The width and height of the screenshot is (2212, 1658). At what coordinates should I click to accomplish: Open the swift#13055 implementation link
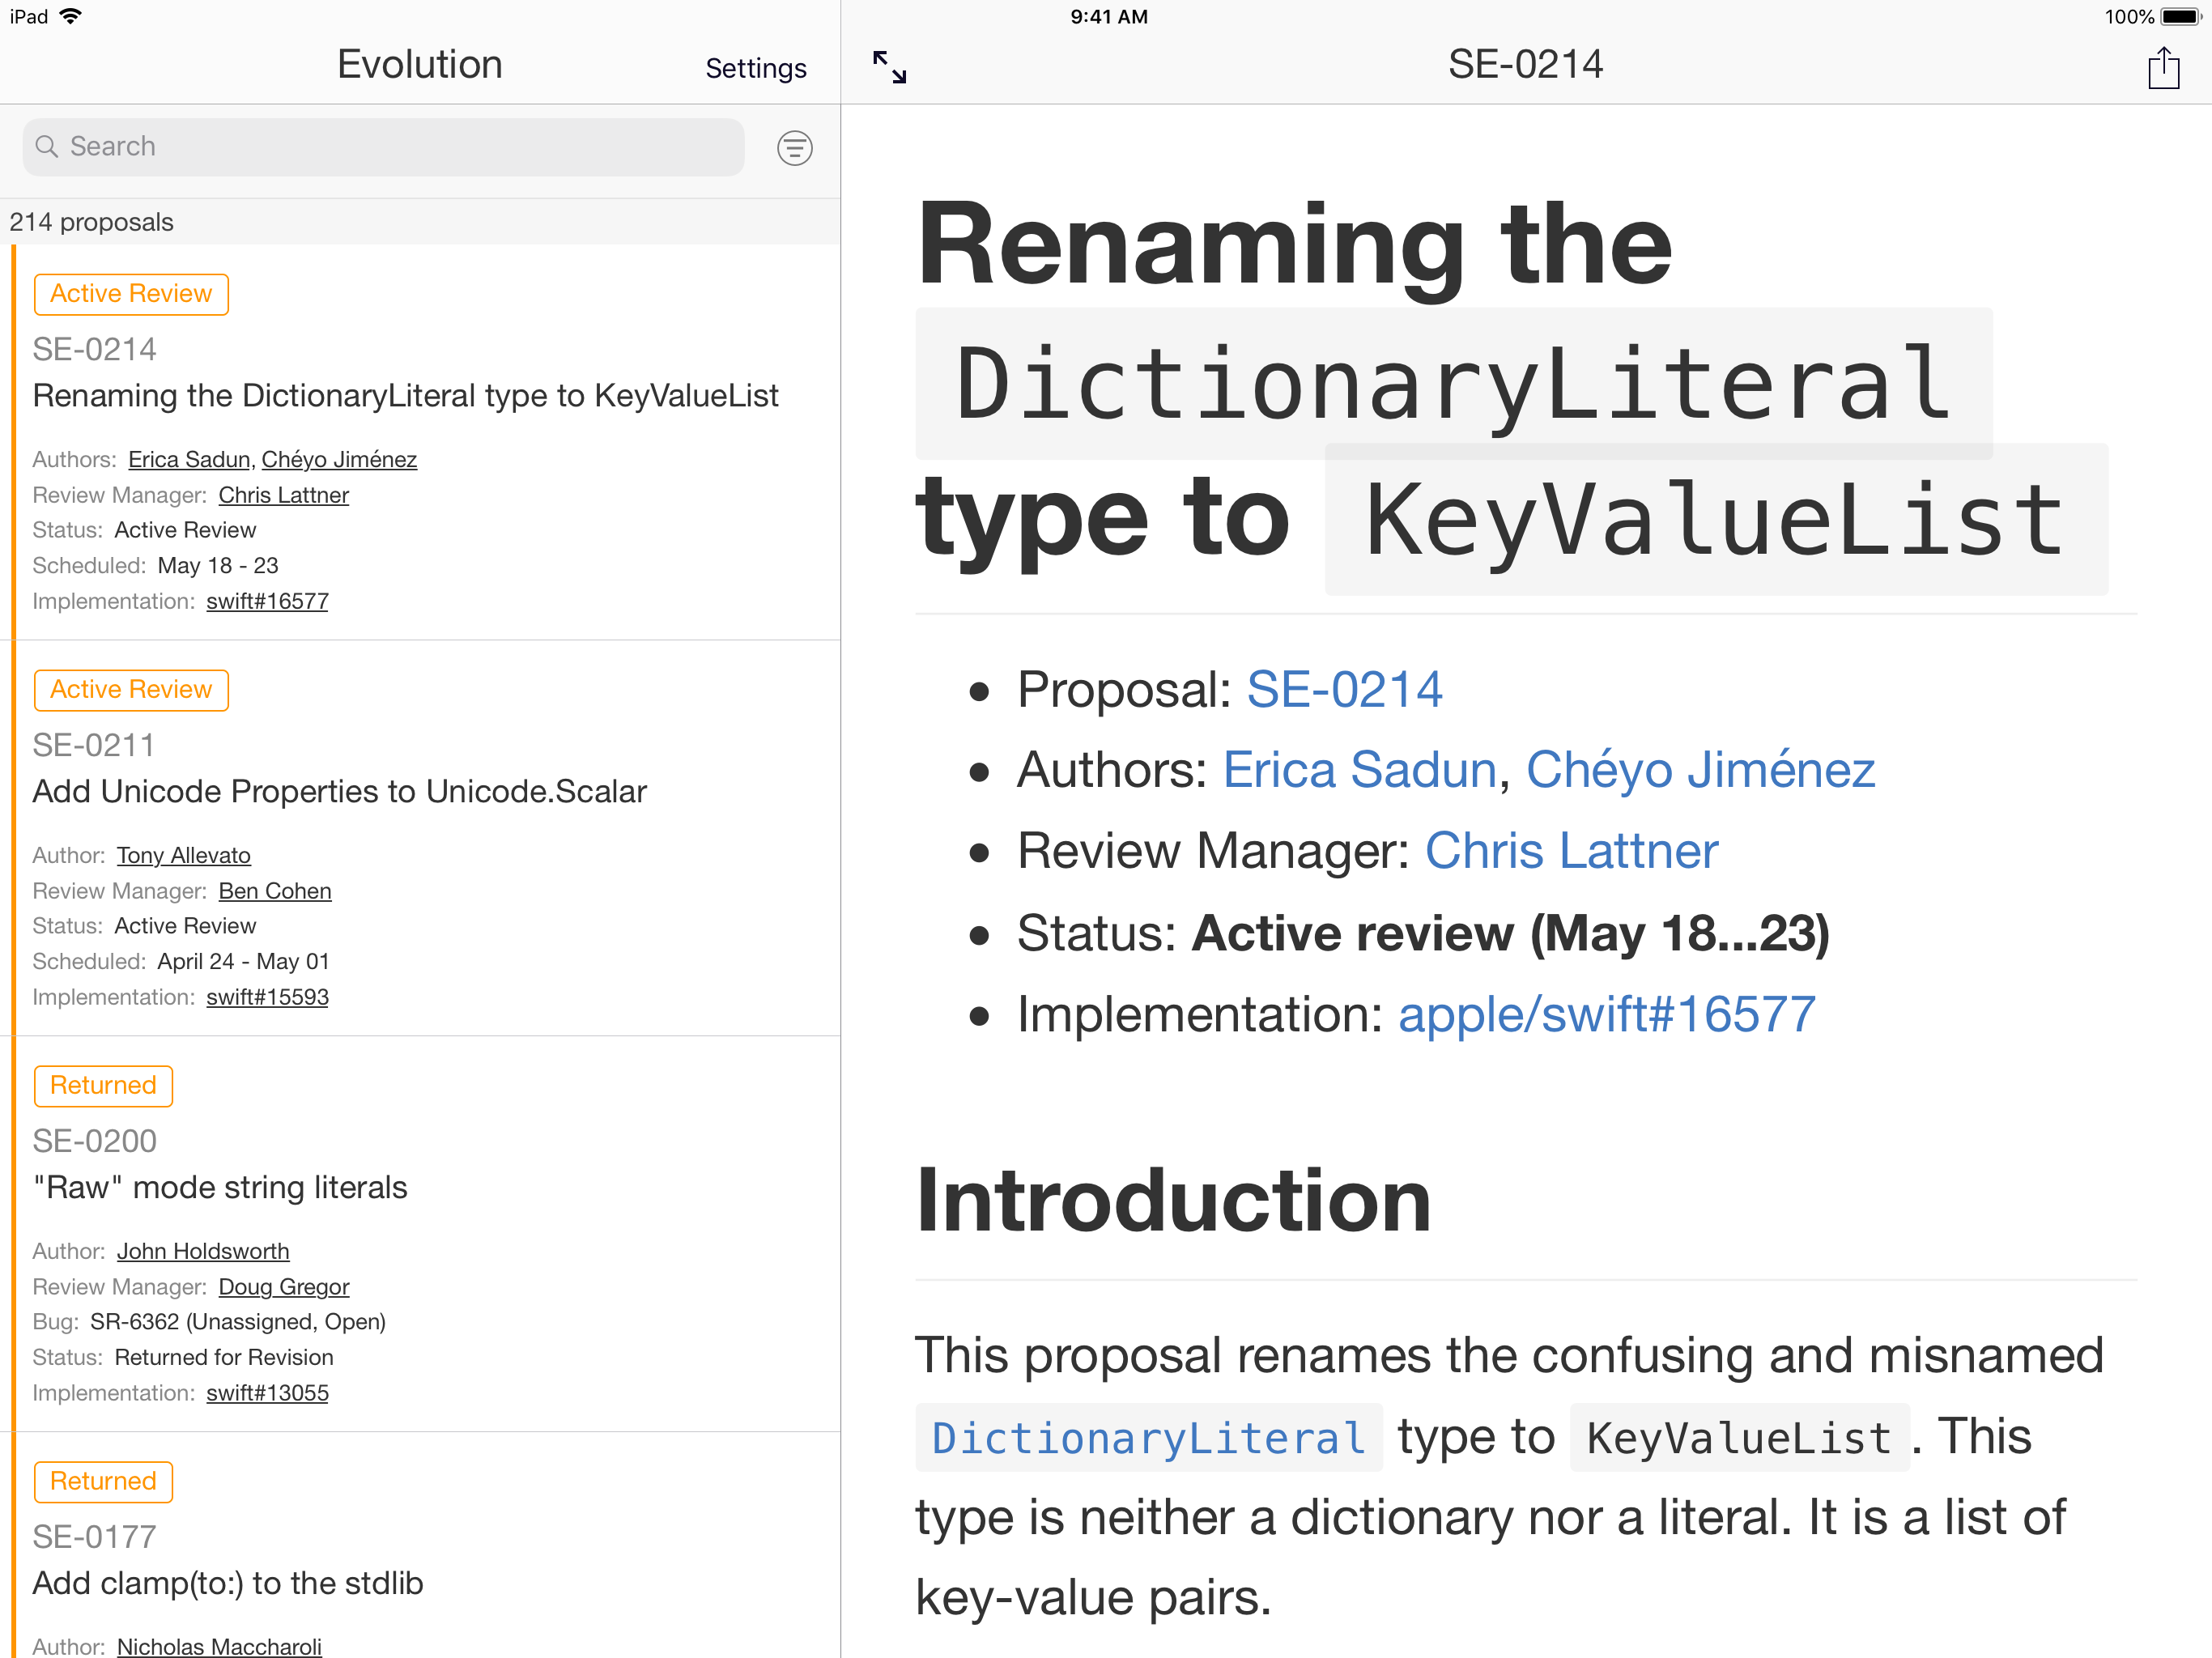[267, 1393]
